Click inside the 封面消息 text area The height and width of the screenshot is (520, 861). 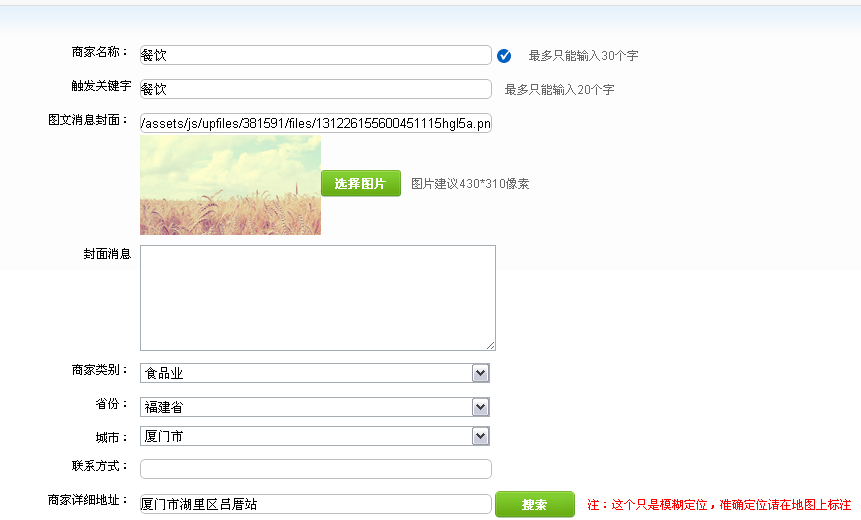click(317, 297)
